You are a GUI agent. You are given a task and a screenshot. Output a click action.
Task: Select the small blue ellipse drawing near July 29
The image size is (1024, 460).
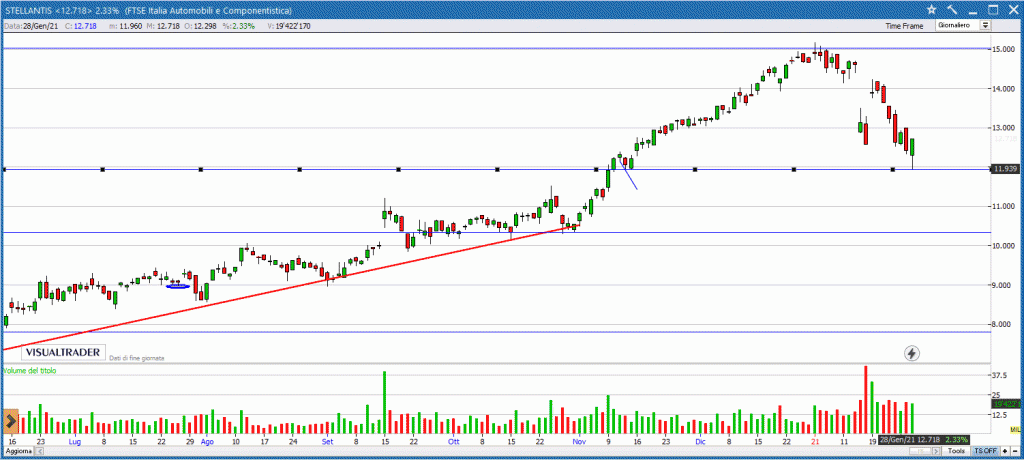178,286
